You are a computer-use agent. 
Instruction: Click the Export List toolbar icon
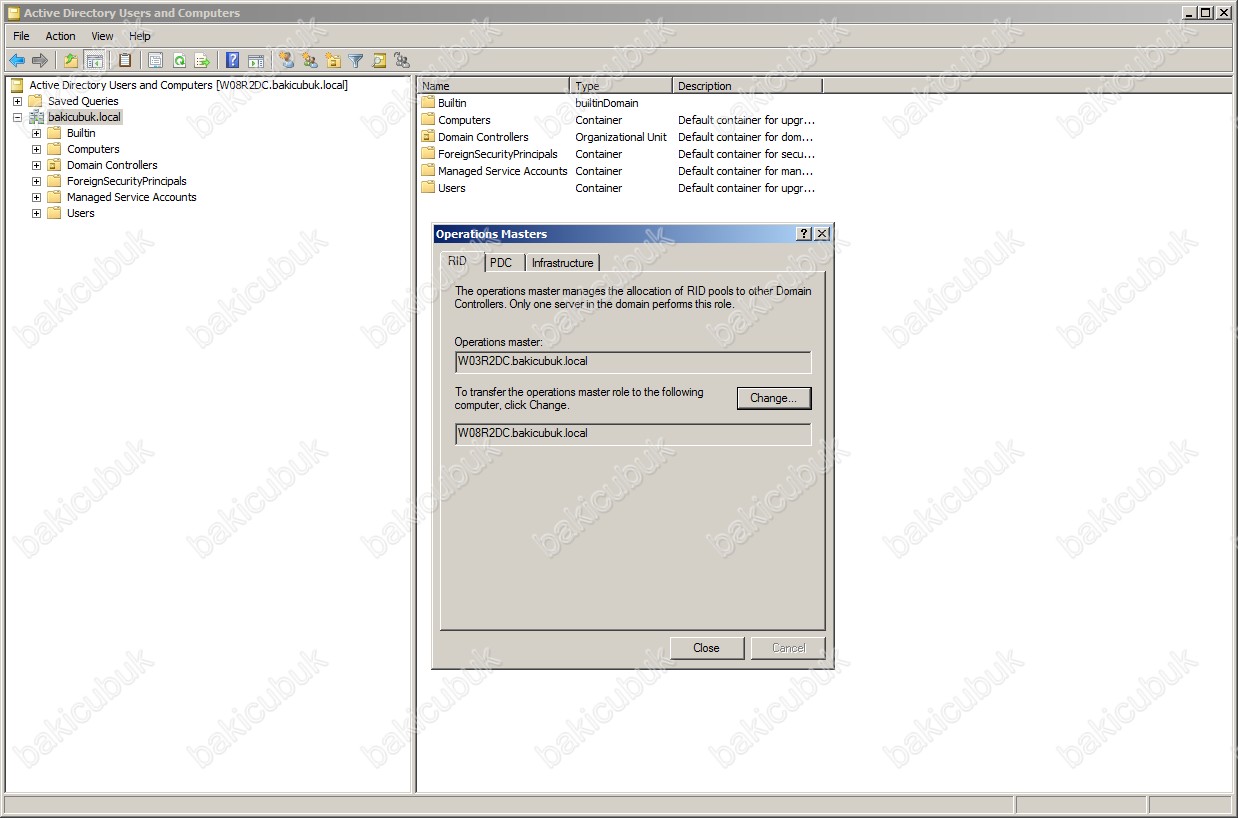(202, 61)
